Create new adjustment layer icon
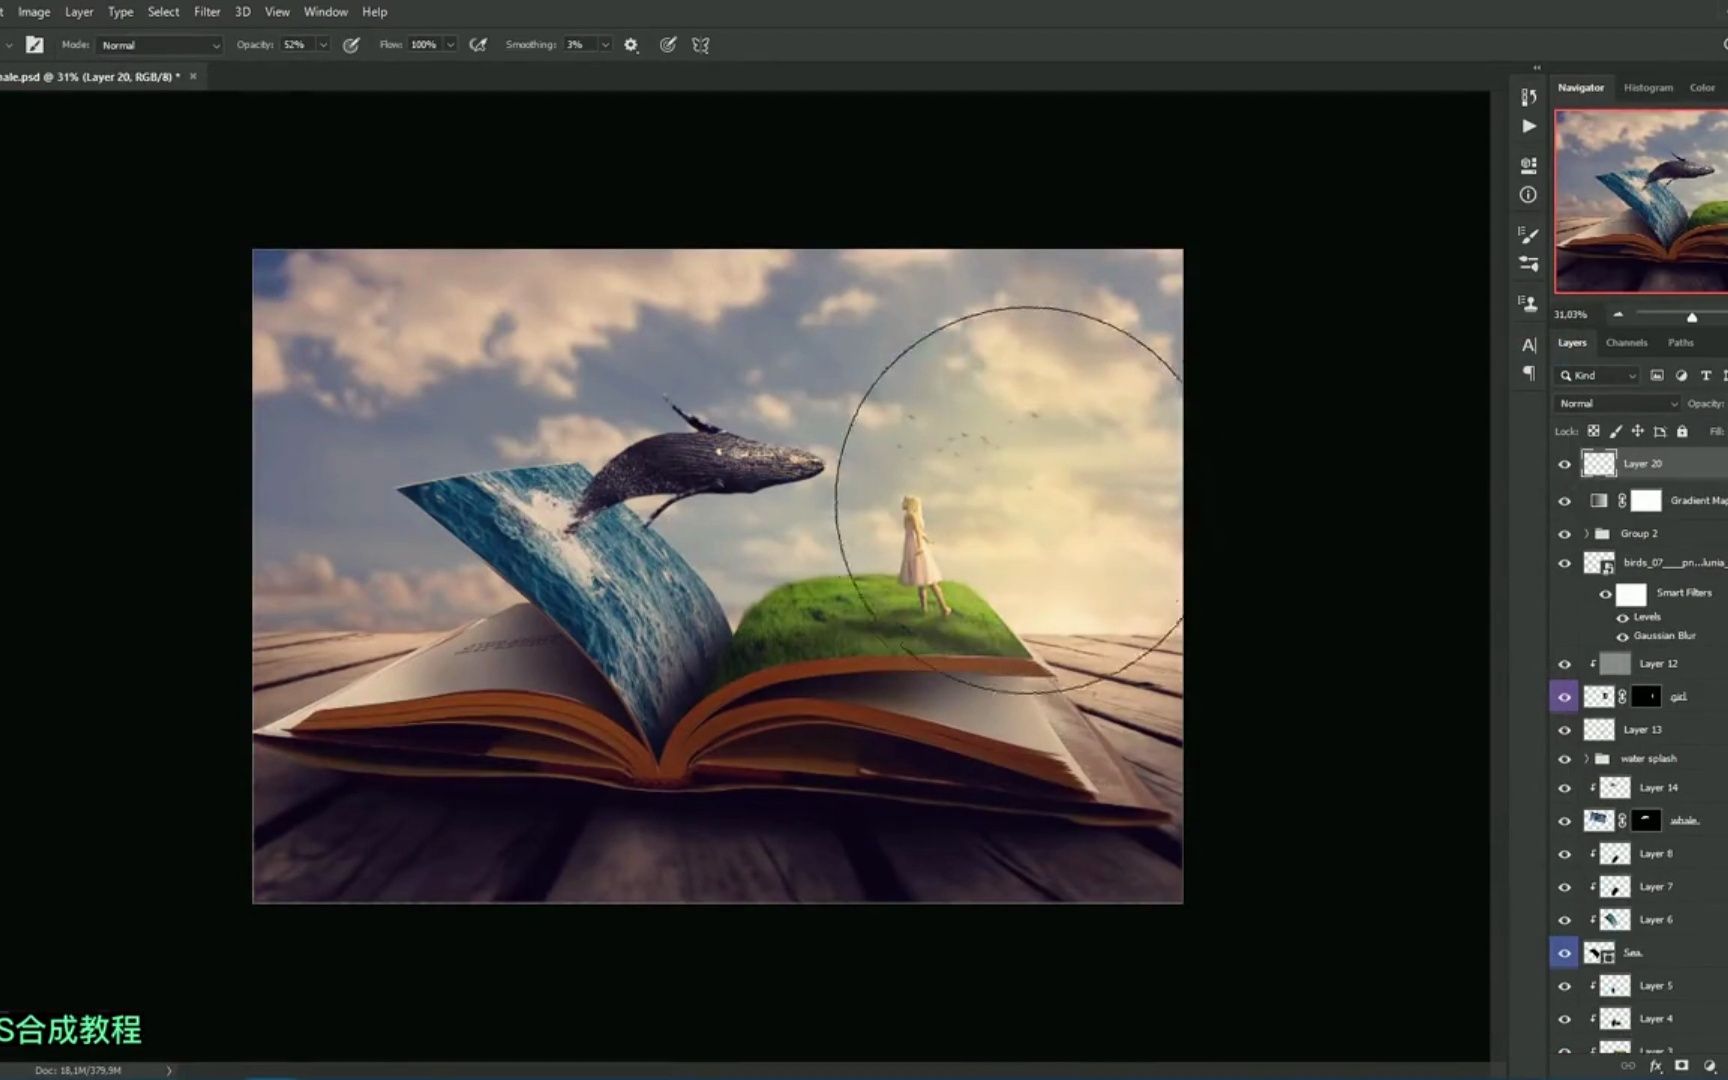1728x1080 pixels. [1708, 1066]
